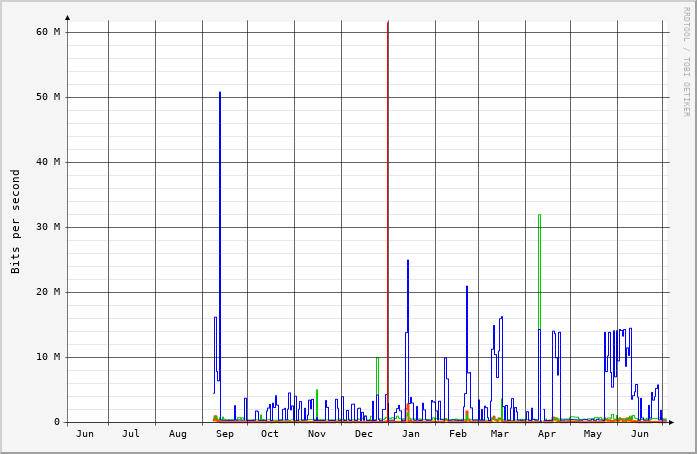The width and height of the screenshot is (697, 454).
Task: Click the blue 21 M spike in February
Action: point(467,329)
